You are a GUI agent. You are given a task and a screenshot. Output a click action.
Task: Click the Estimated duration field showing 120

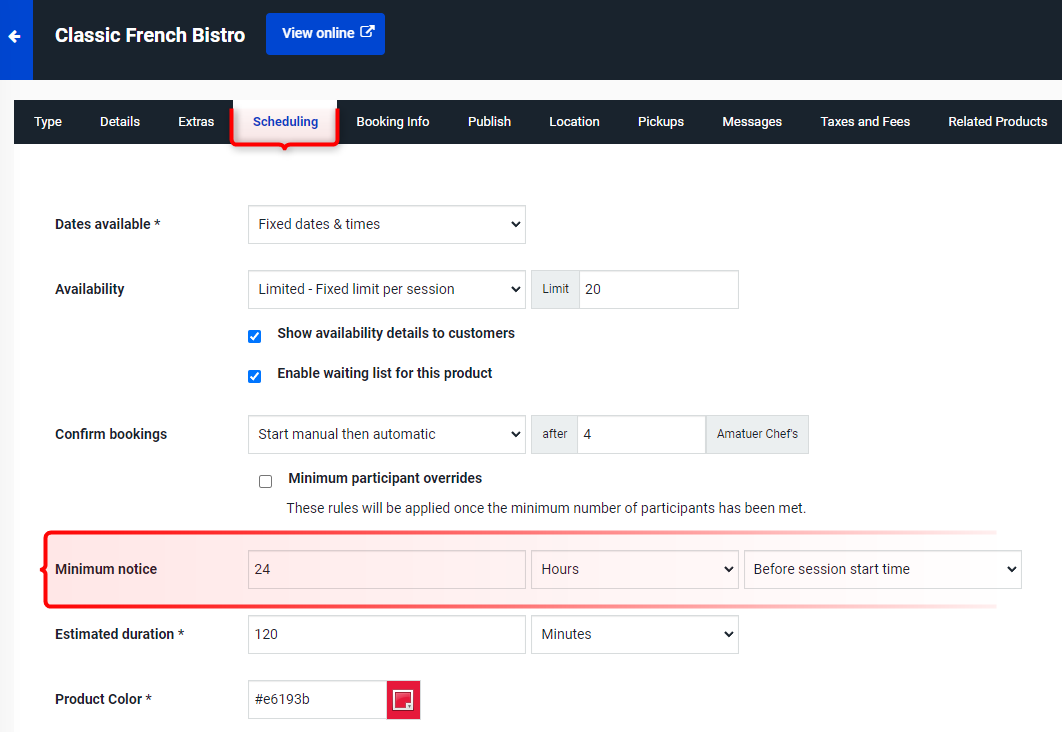coord(387,634)
